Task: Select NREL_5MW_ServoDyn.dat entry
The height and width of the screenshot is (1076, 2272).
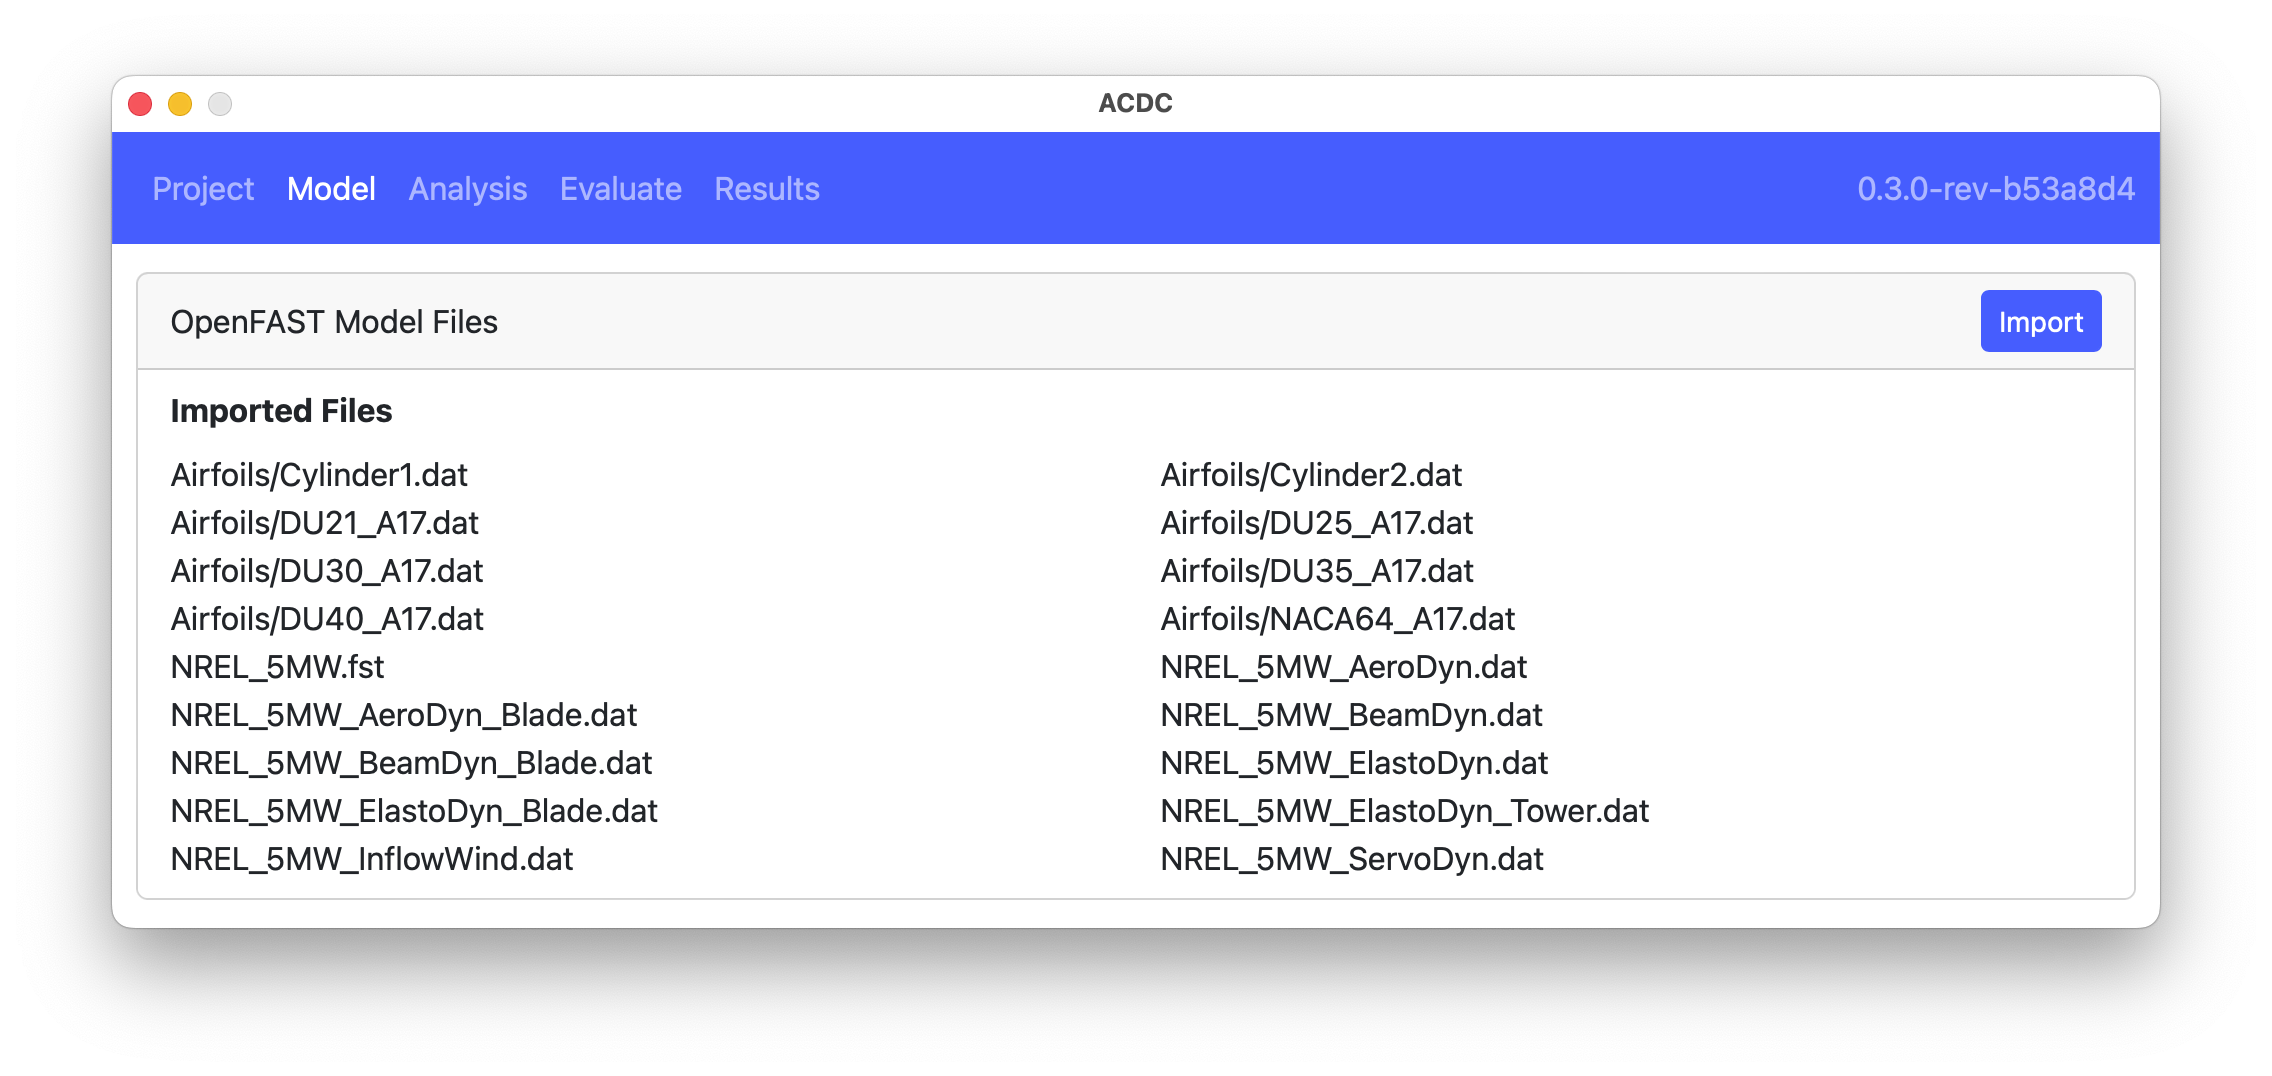Action: pos(1352,858)
